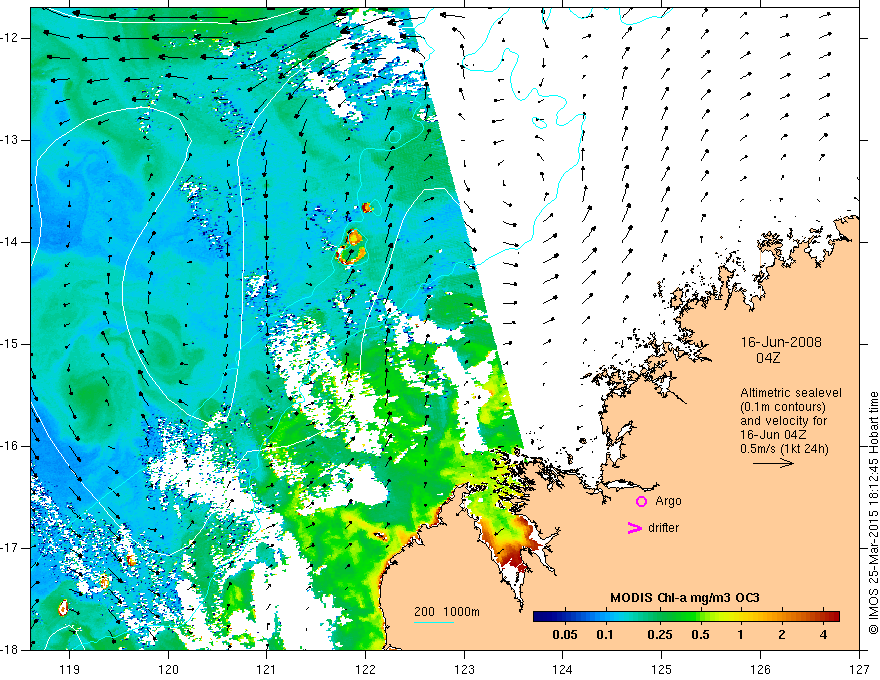Screen dimensions: 880x680
Task: Click the small orange reef spot near 122E, 13.6S
Action: click(x=366, y=208)
